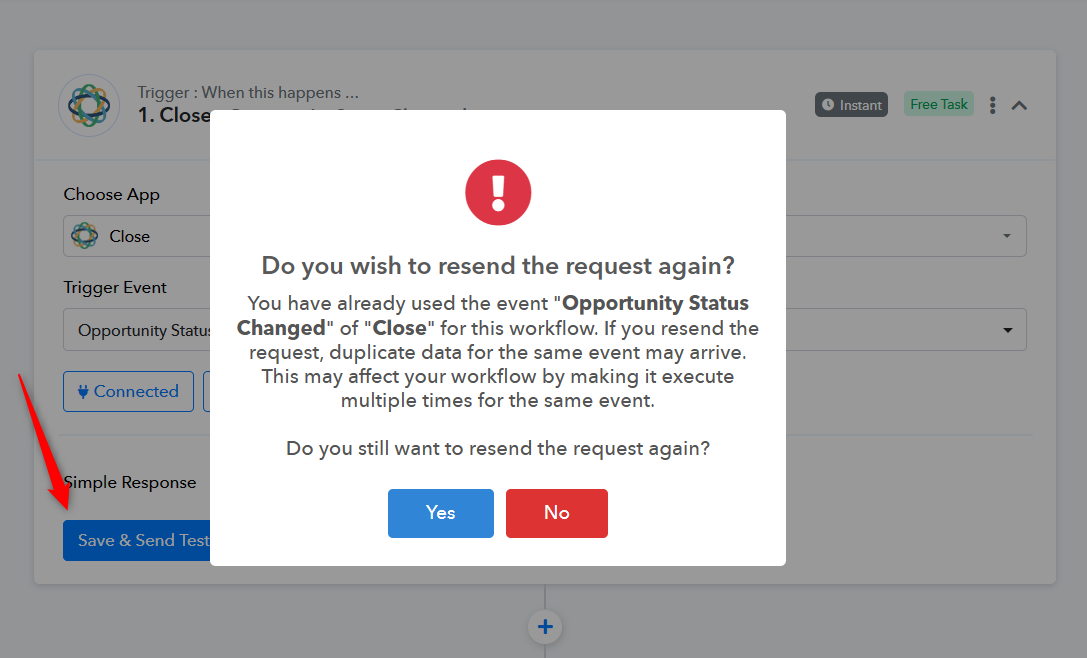Click Save & Send Test Request button
Viewport: 1087px width, 658px height.
pyautogui.click(x=137, y=540)
